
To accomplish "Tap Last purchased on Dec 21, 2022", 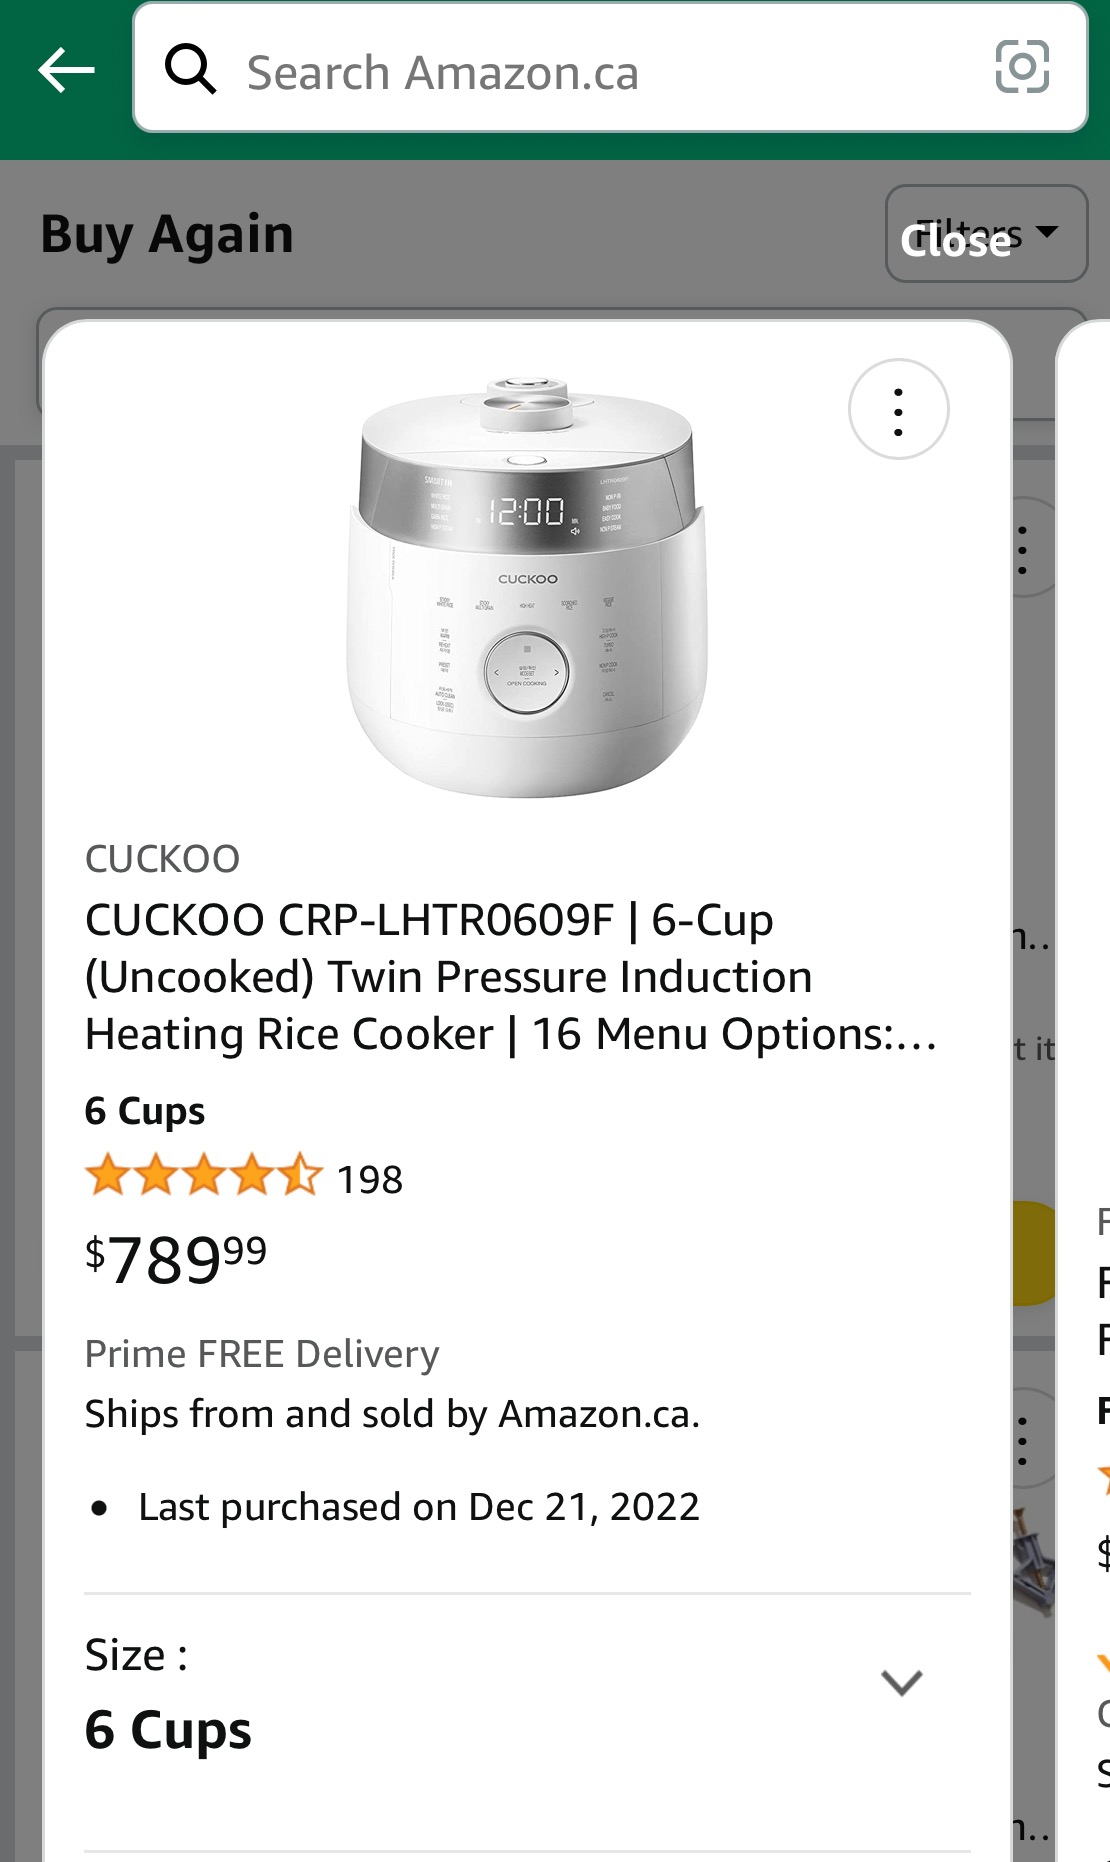I will pos(419,1507).
